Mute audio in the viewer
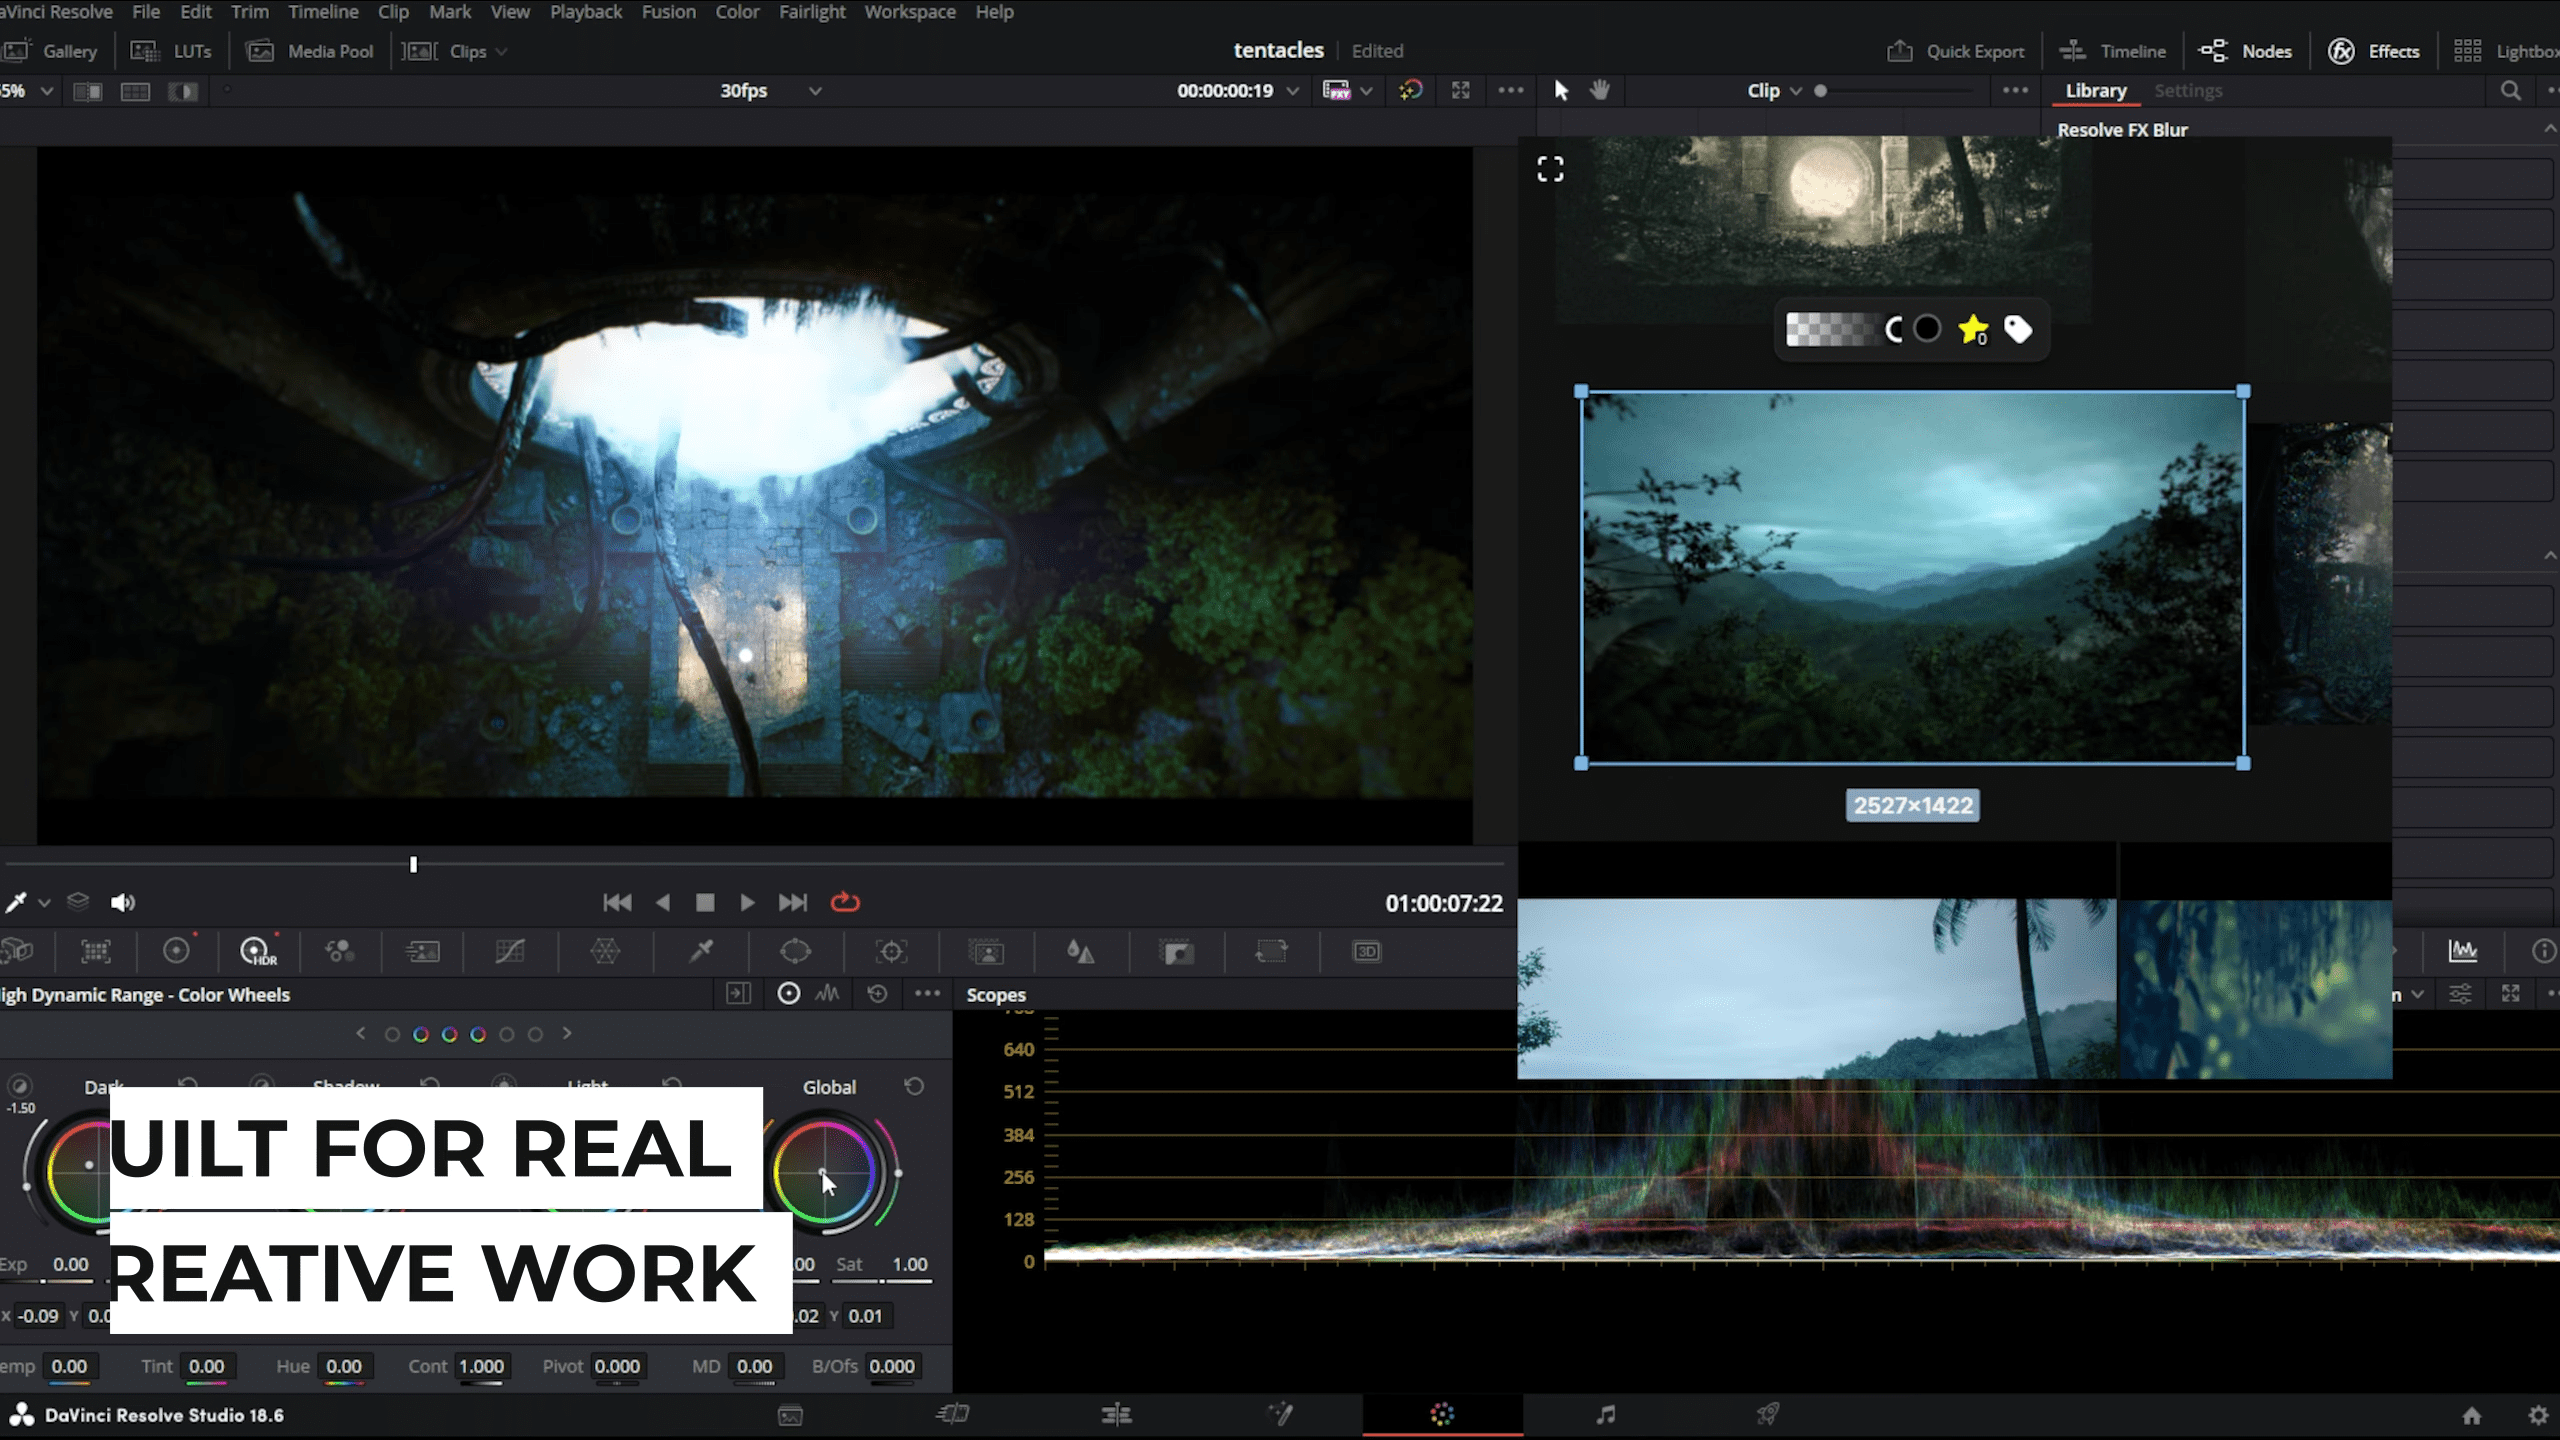The image size is (2560, 1440). (x=124, y=902)
